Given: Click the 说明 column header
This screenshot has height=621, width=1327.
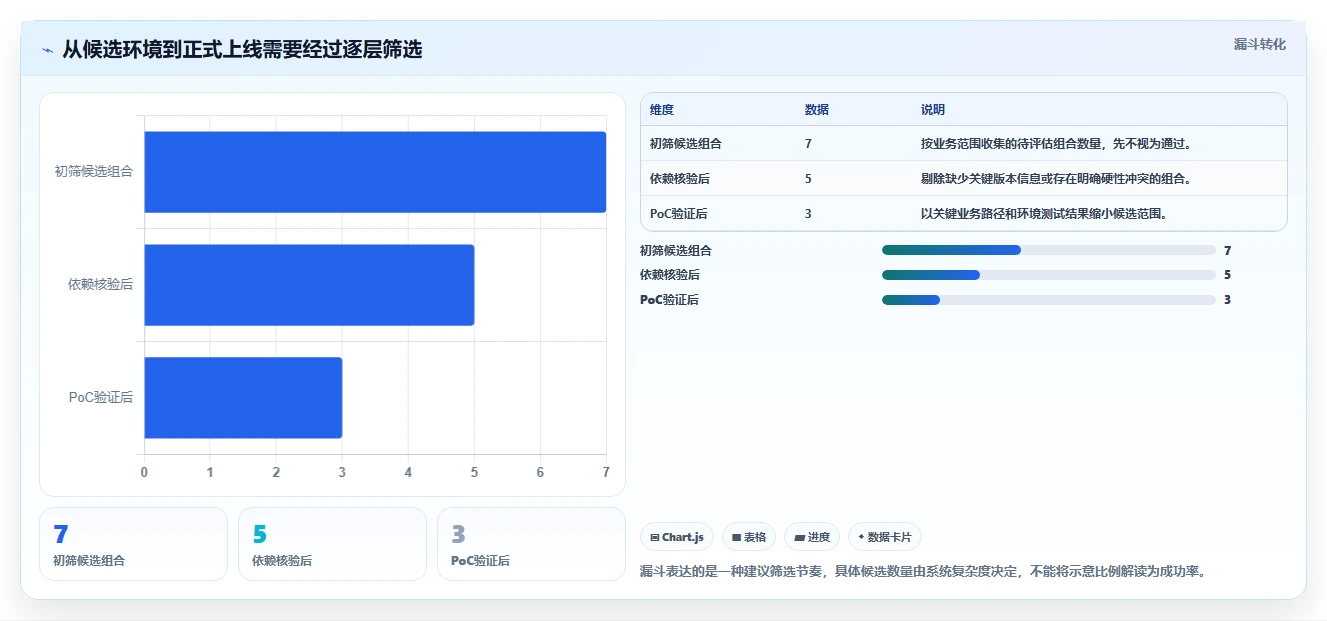Looking at the screenshot, I should coord(933,110).
